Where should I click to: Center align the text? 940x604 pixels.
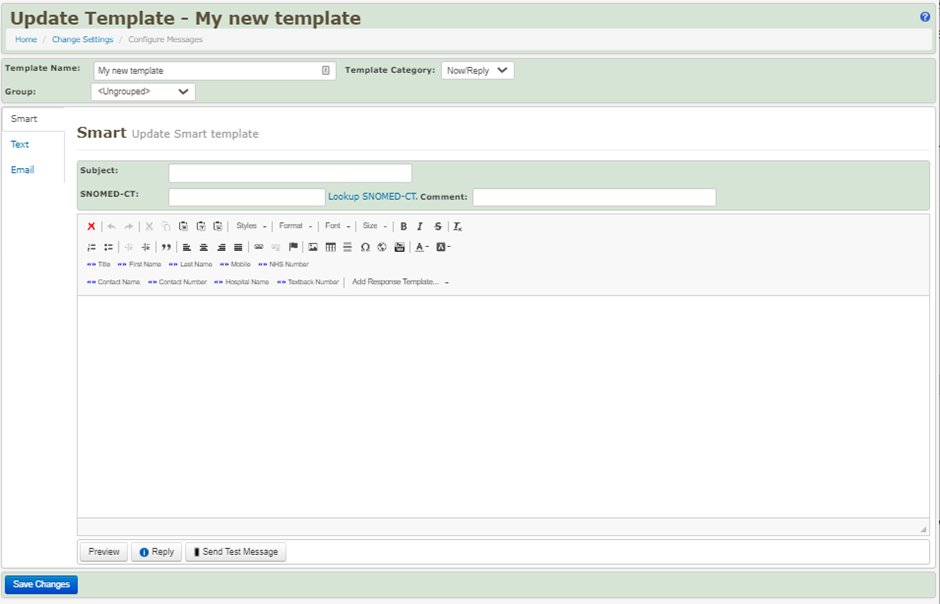pos(204,247)
